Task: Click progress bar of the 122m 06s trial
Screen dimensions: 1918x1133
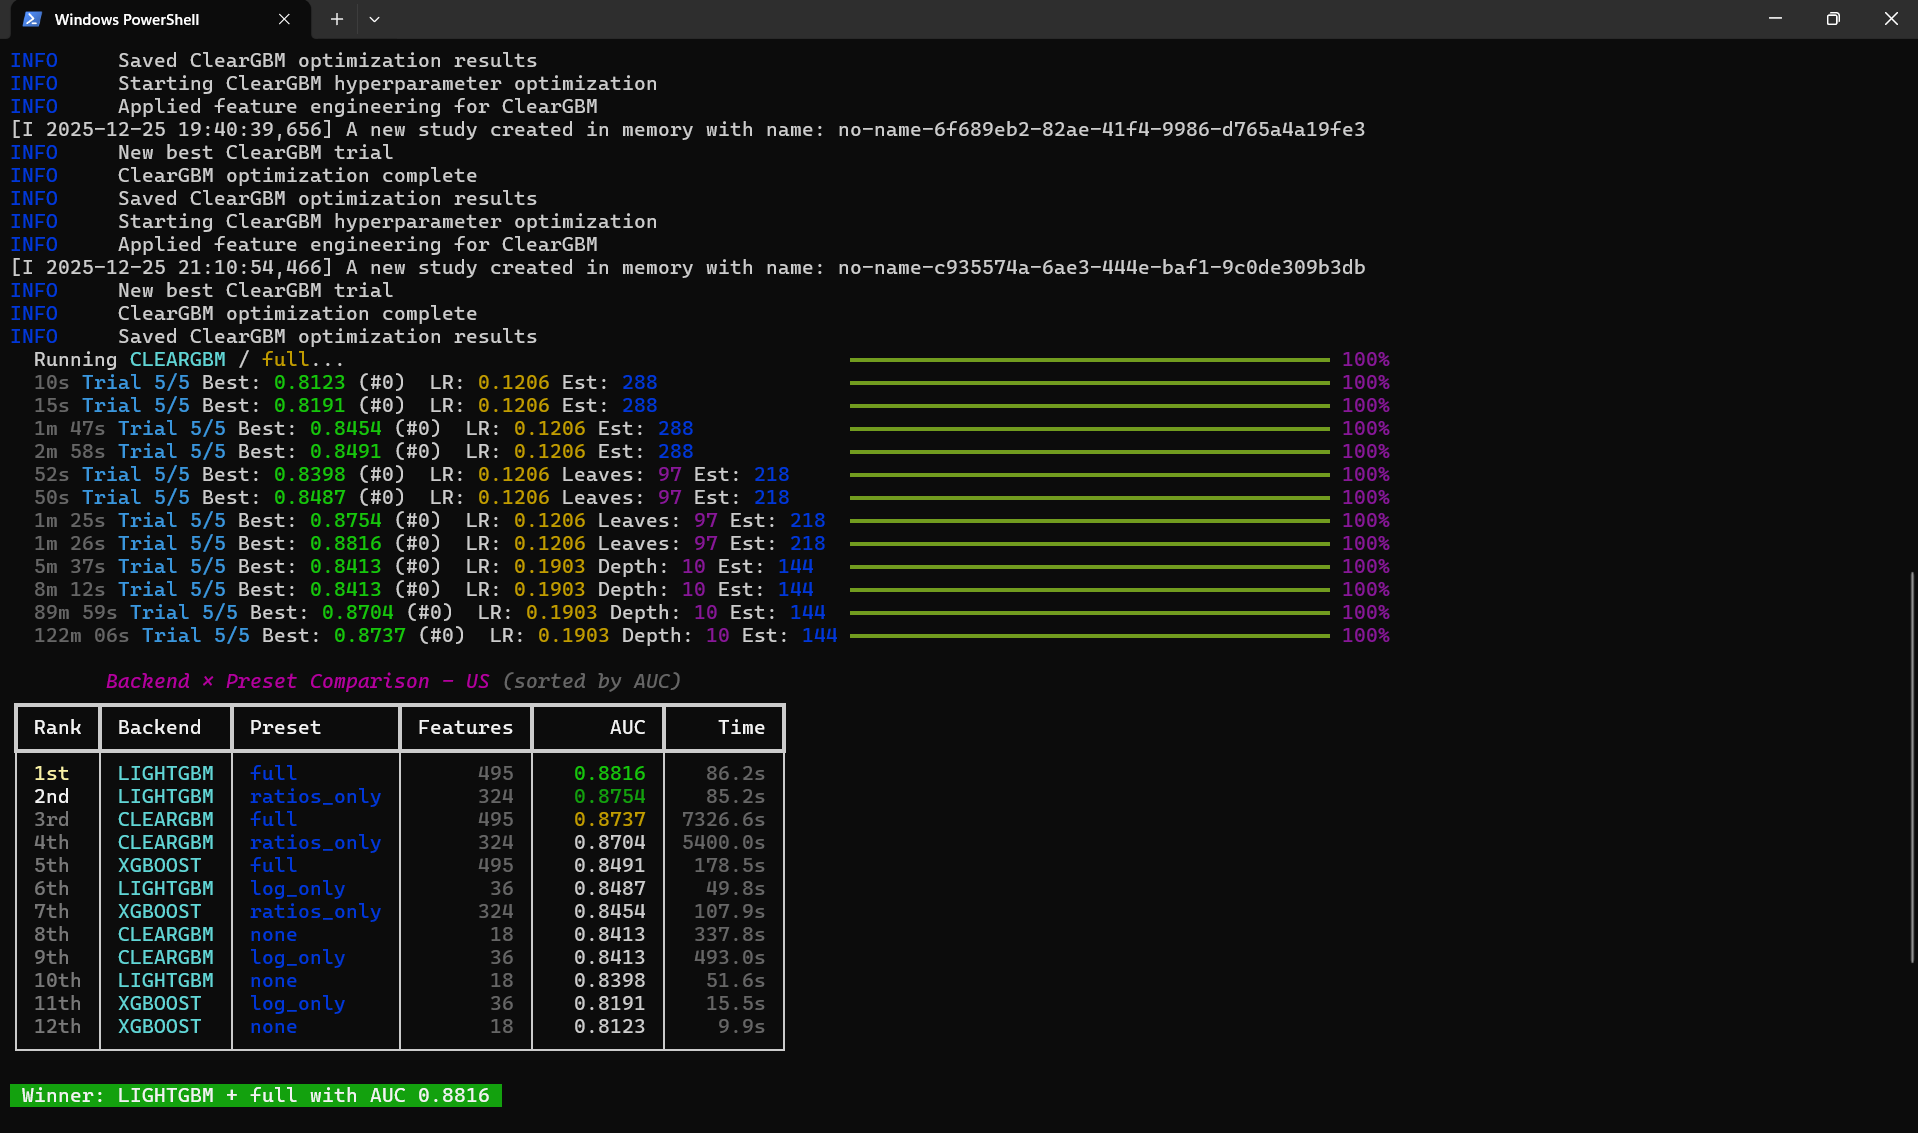Action: [x=1090, y=636]
